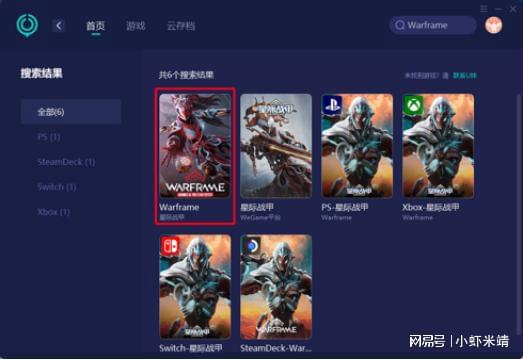Open the Switch-星际战甲 card
This screenshot has height=360, width=523.
[195, 294]
